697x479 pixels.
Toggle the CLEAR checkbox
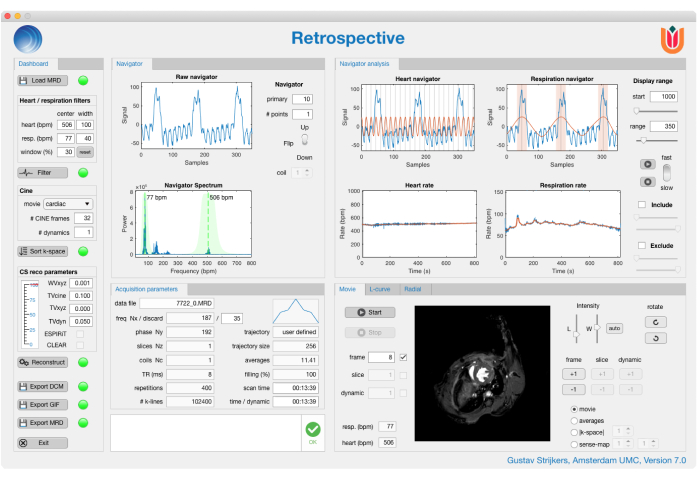point(80,345)
